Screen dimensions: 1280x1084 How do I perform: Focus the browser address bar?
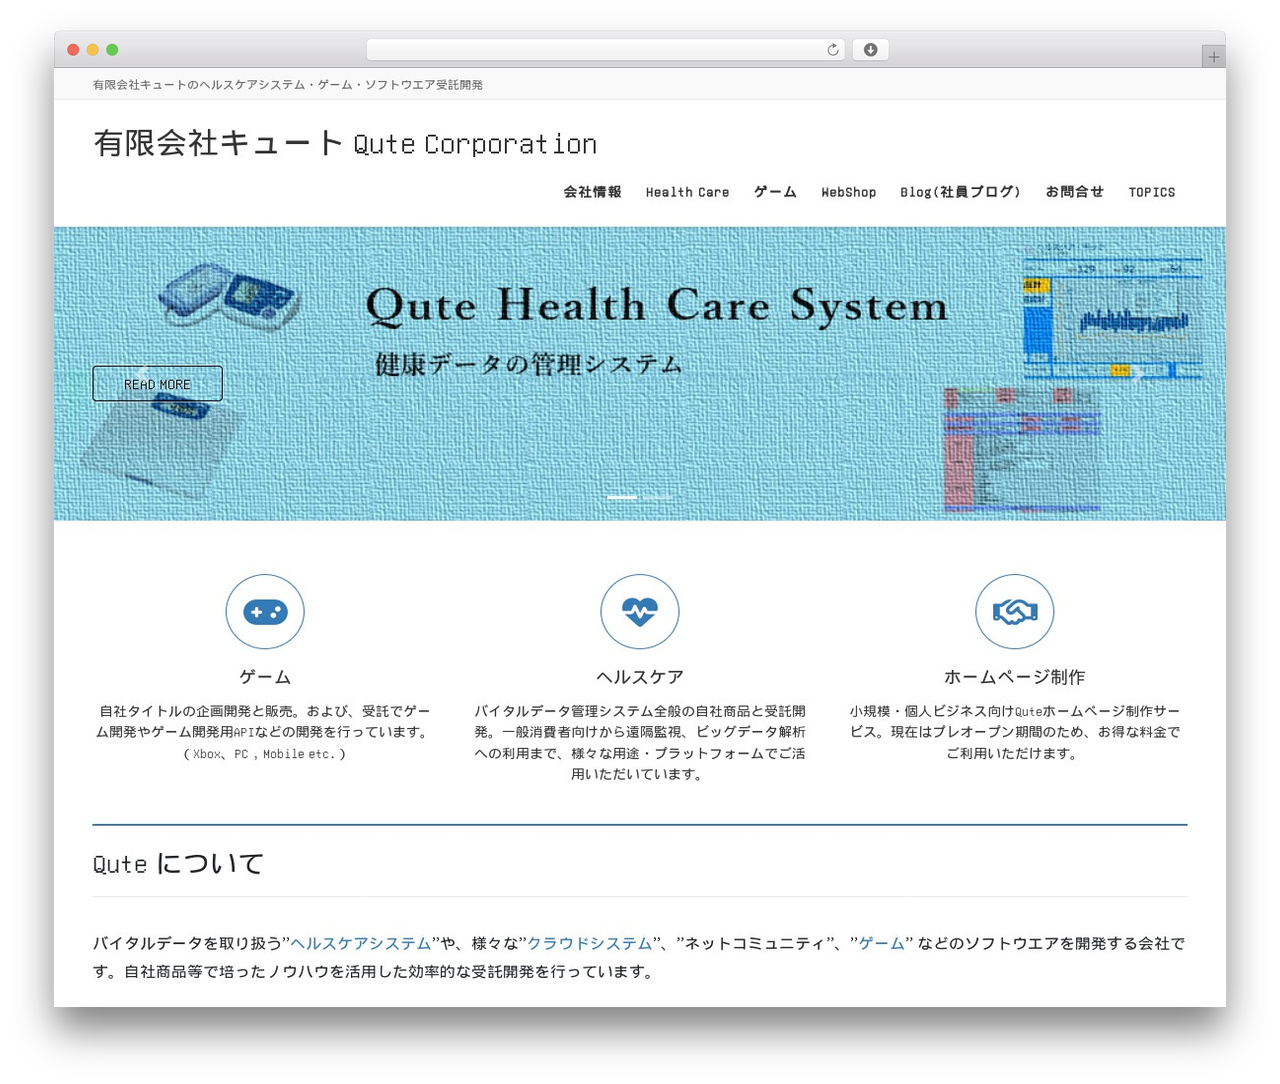(x=605, y=50)
